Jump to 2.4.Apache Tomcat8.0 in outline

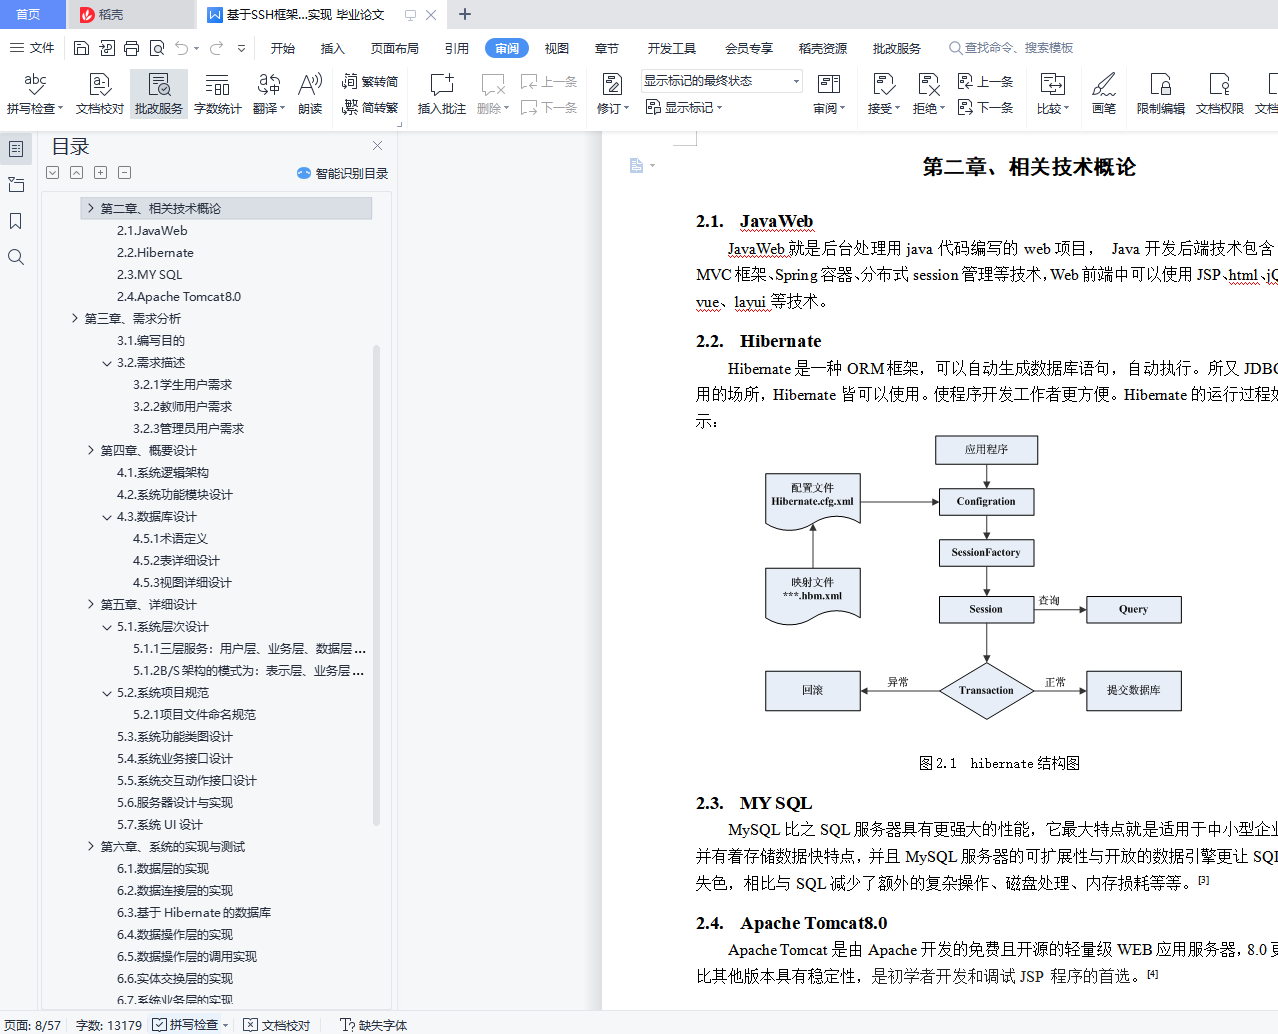(x=179, y=297)
